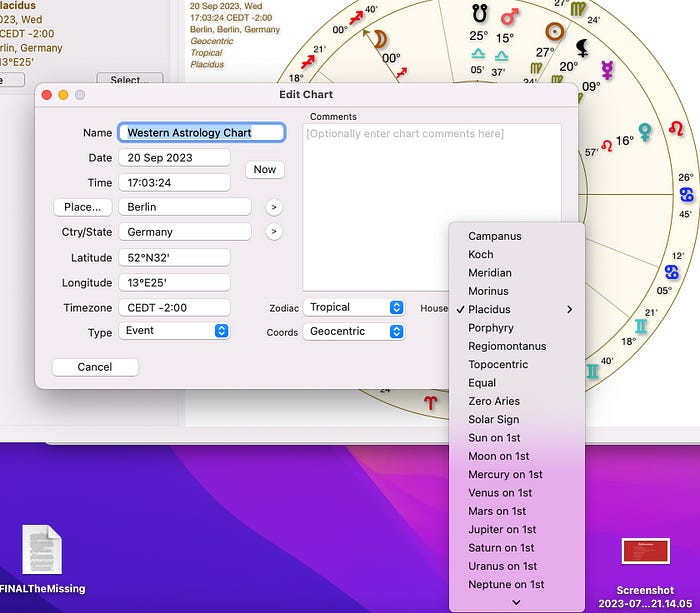Click the Aries glyph on wheel
The image size is (700, 613).
(x=430, y=403)
